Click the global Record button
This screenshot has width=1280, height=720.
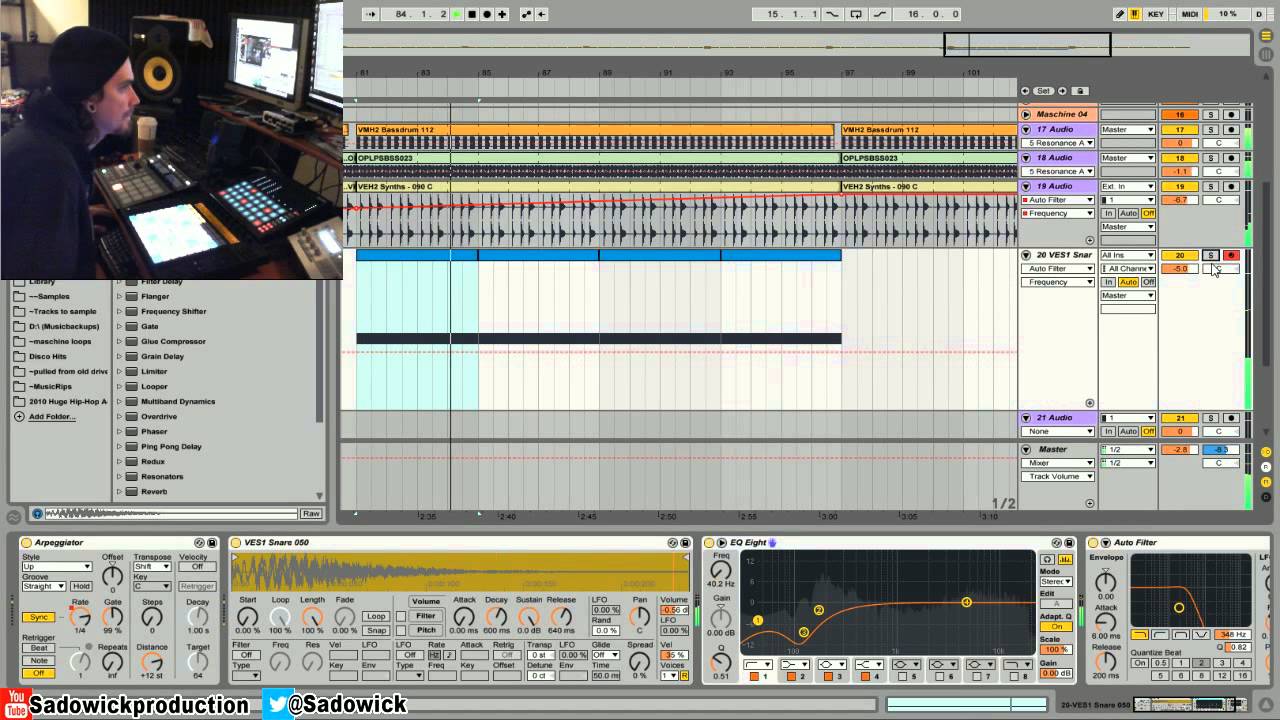pos(487,14)
